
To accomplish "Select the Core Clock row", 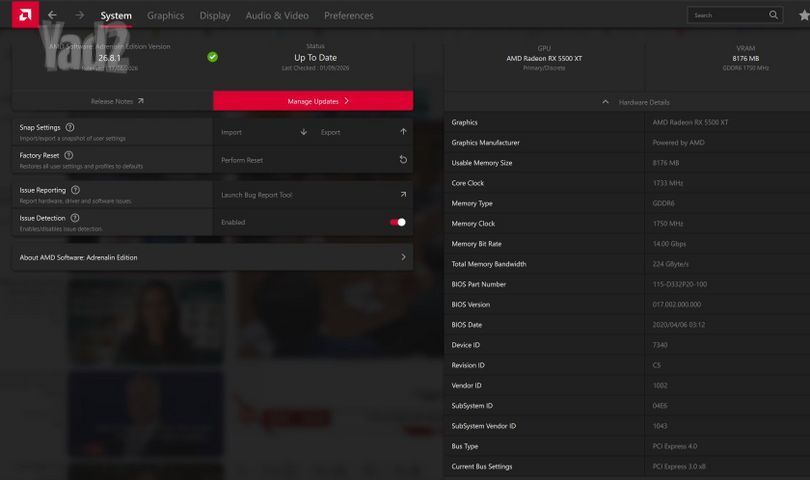I will (x=627, y=183).
